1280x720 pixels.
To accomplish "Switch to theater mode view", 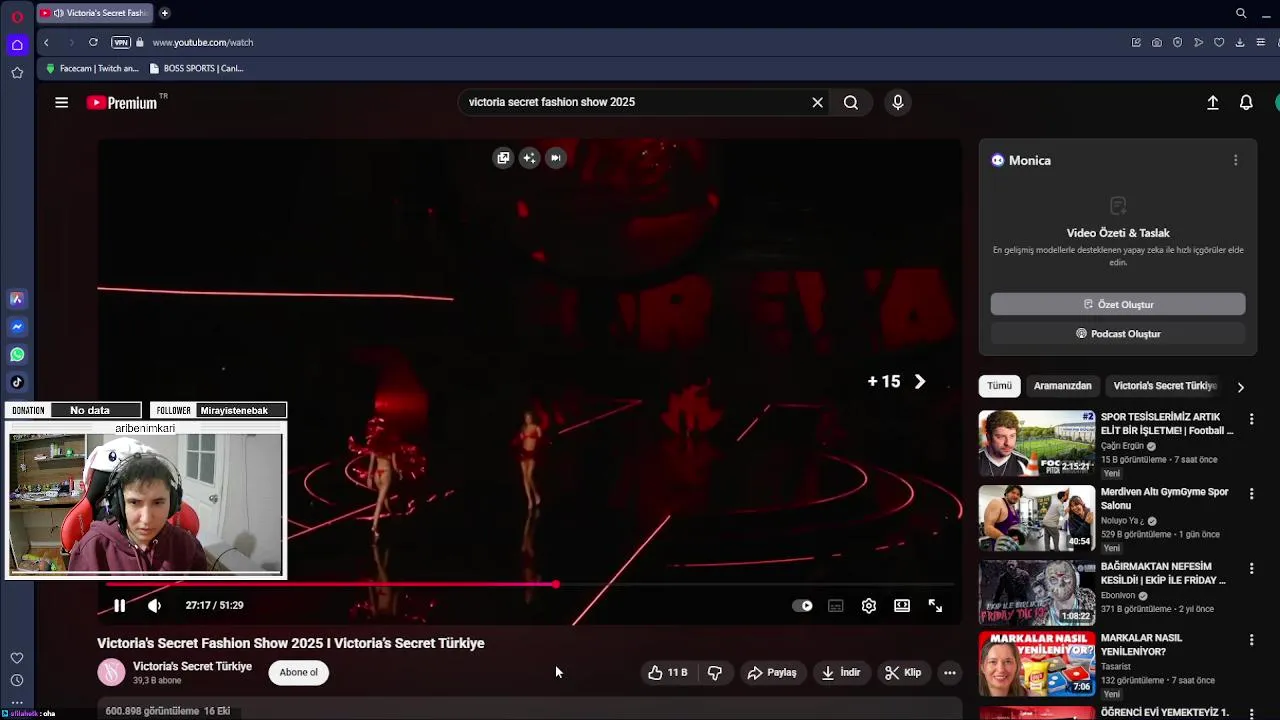I will point(902,605).
